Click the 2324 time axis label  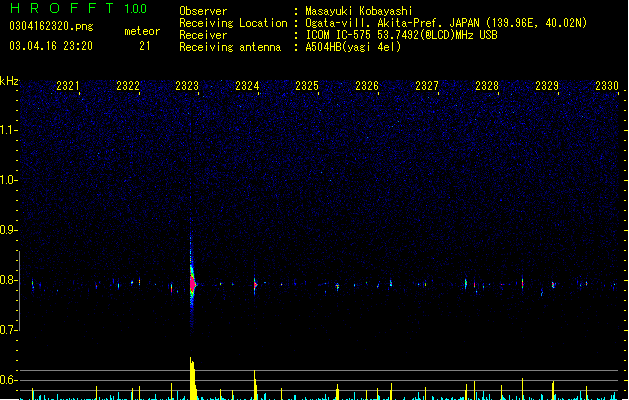(x=247, y=85)
